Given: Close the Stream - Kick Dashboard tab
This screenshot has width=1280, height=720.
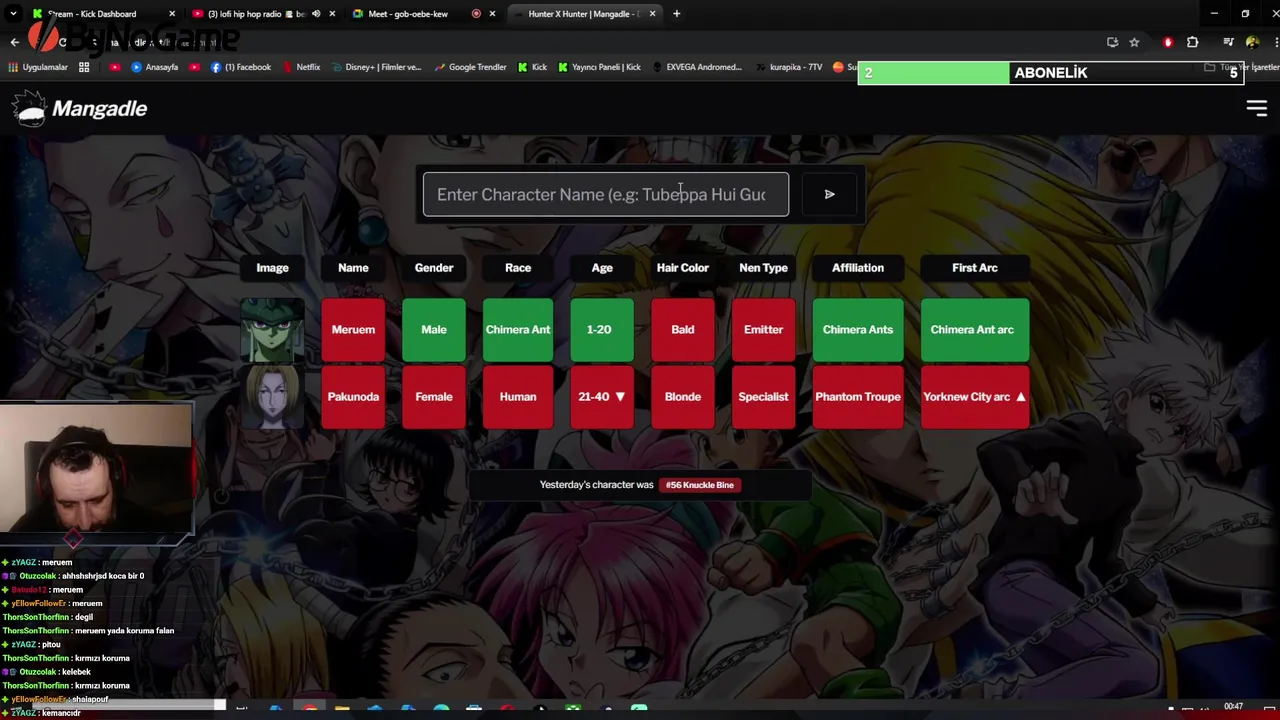Looking at the screenshot, I should 172,14.
